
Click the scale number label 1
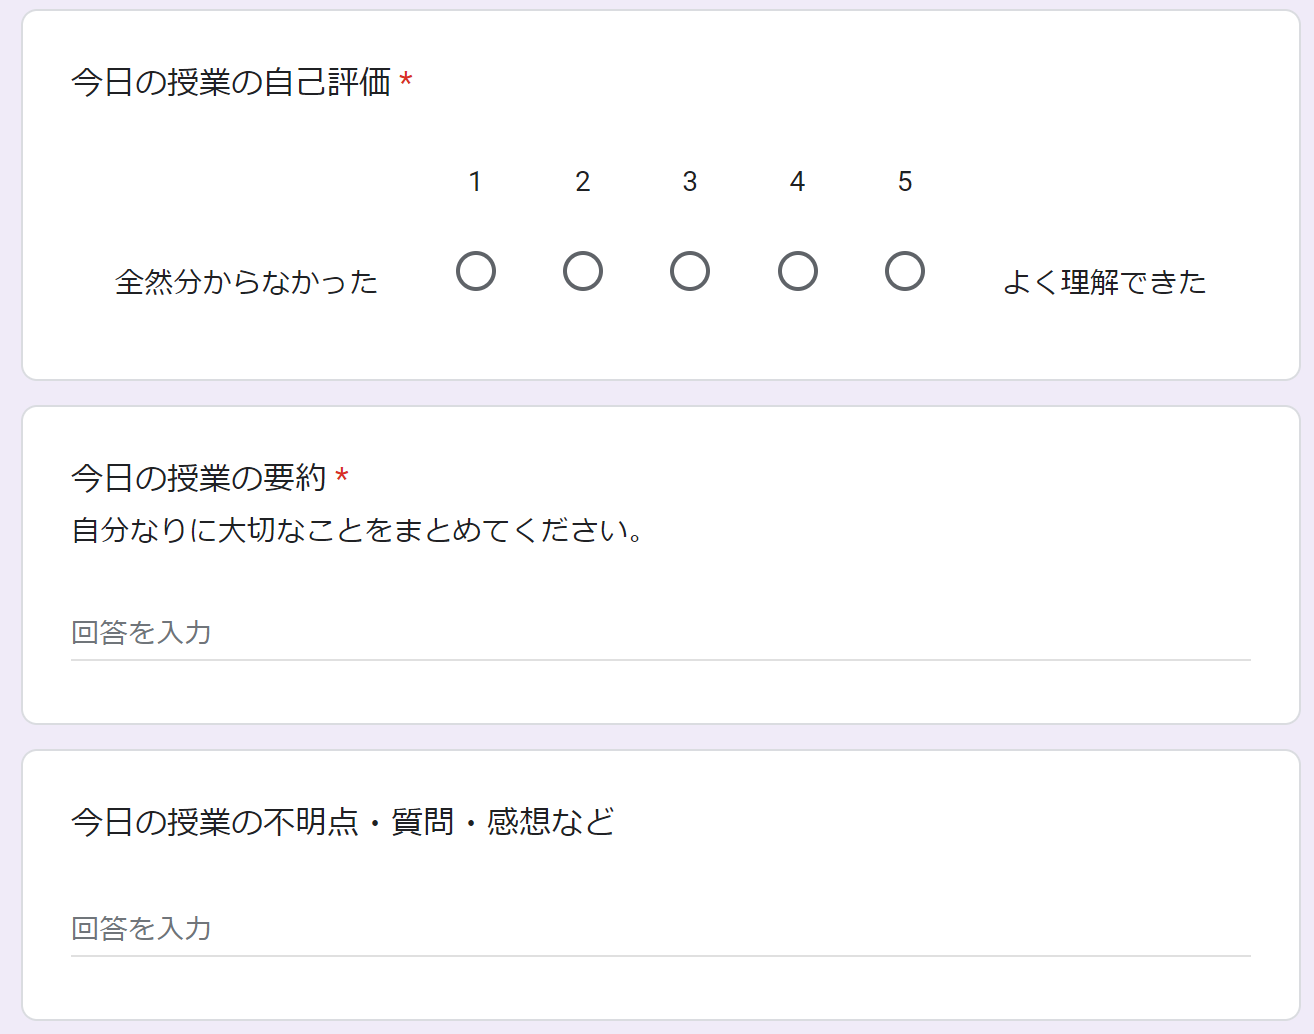tap(476, 182)
